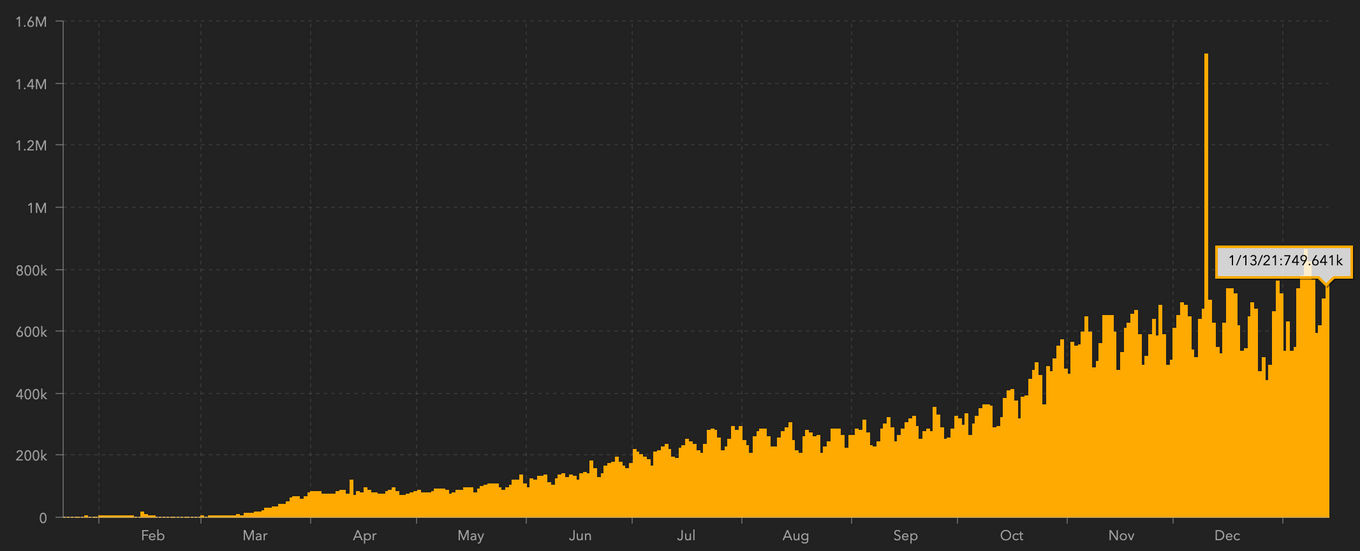Screen dimensions: 1360x551
Task: Click the 400k y-axis label
Action: tap(30, 394)
